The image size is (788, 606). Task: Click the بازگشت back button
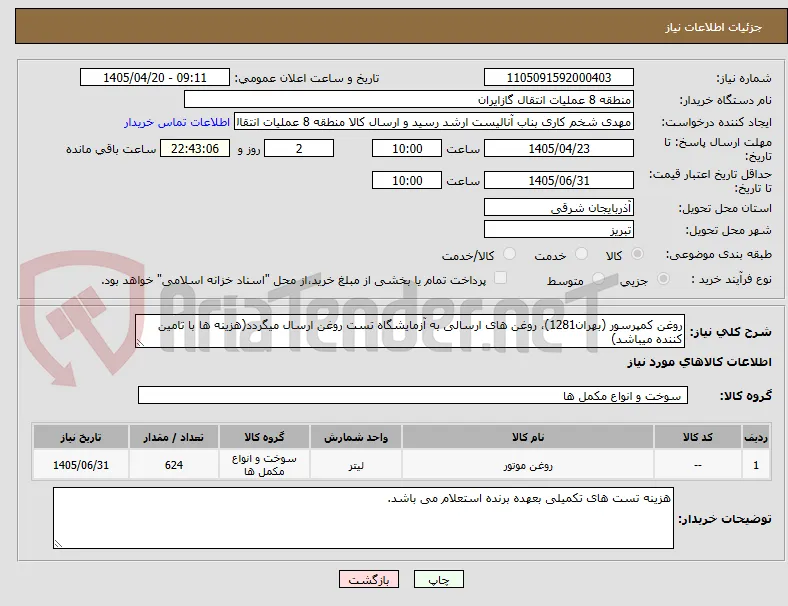[x=369, y=579]
